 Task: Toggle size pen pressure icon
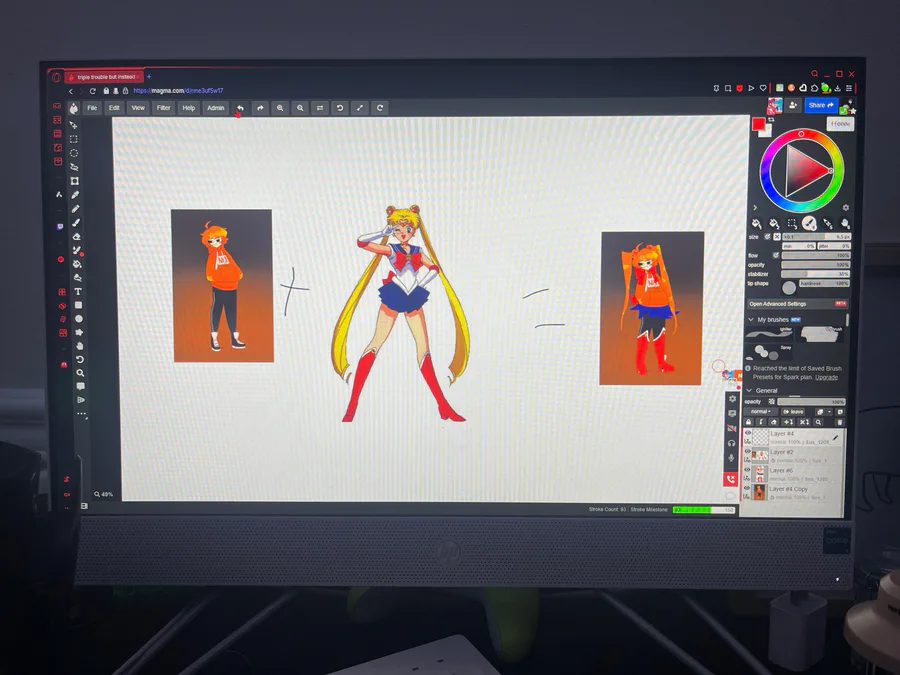[767, 236]
